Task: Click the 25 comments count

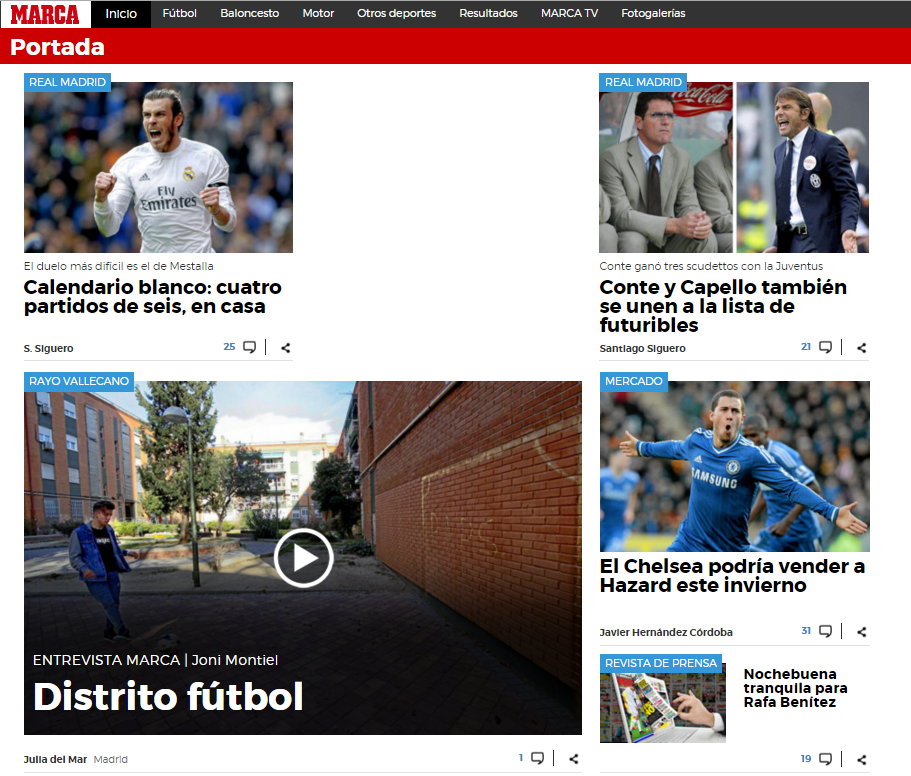Action: pyautogui.click(x=229, y=347)
